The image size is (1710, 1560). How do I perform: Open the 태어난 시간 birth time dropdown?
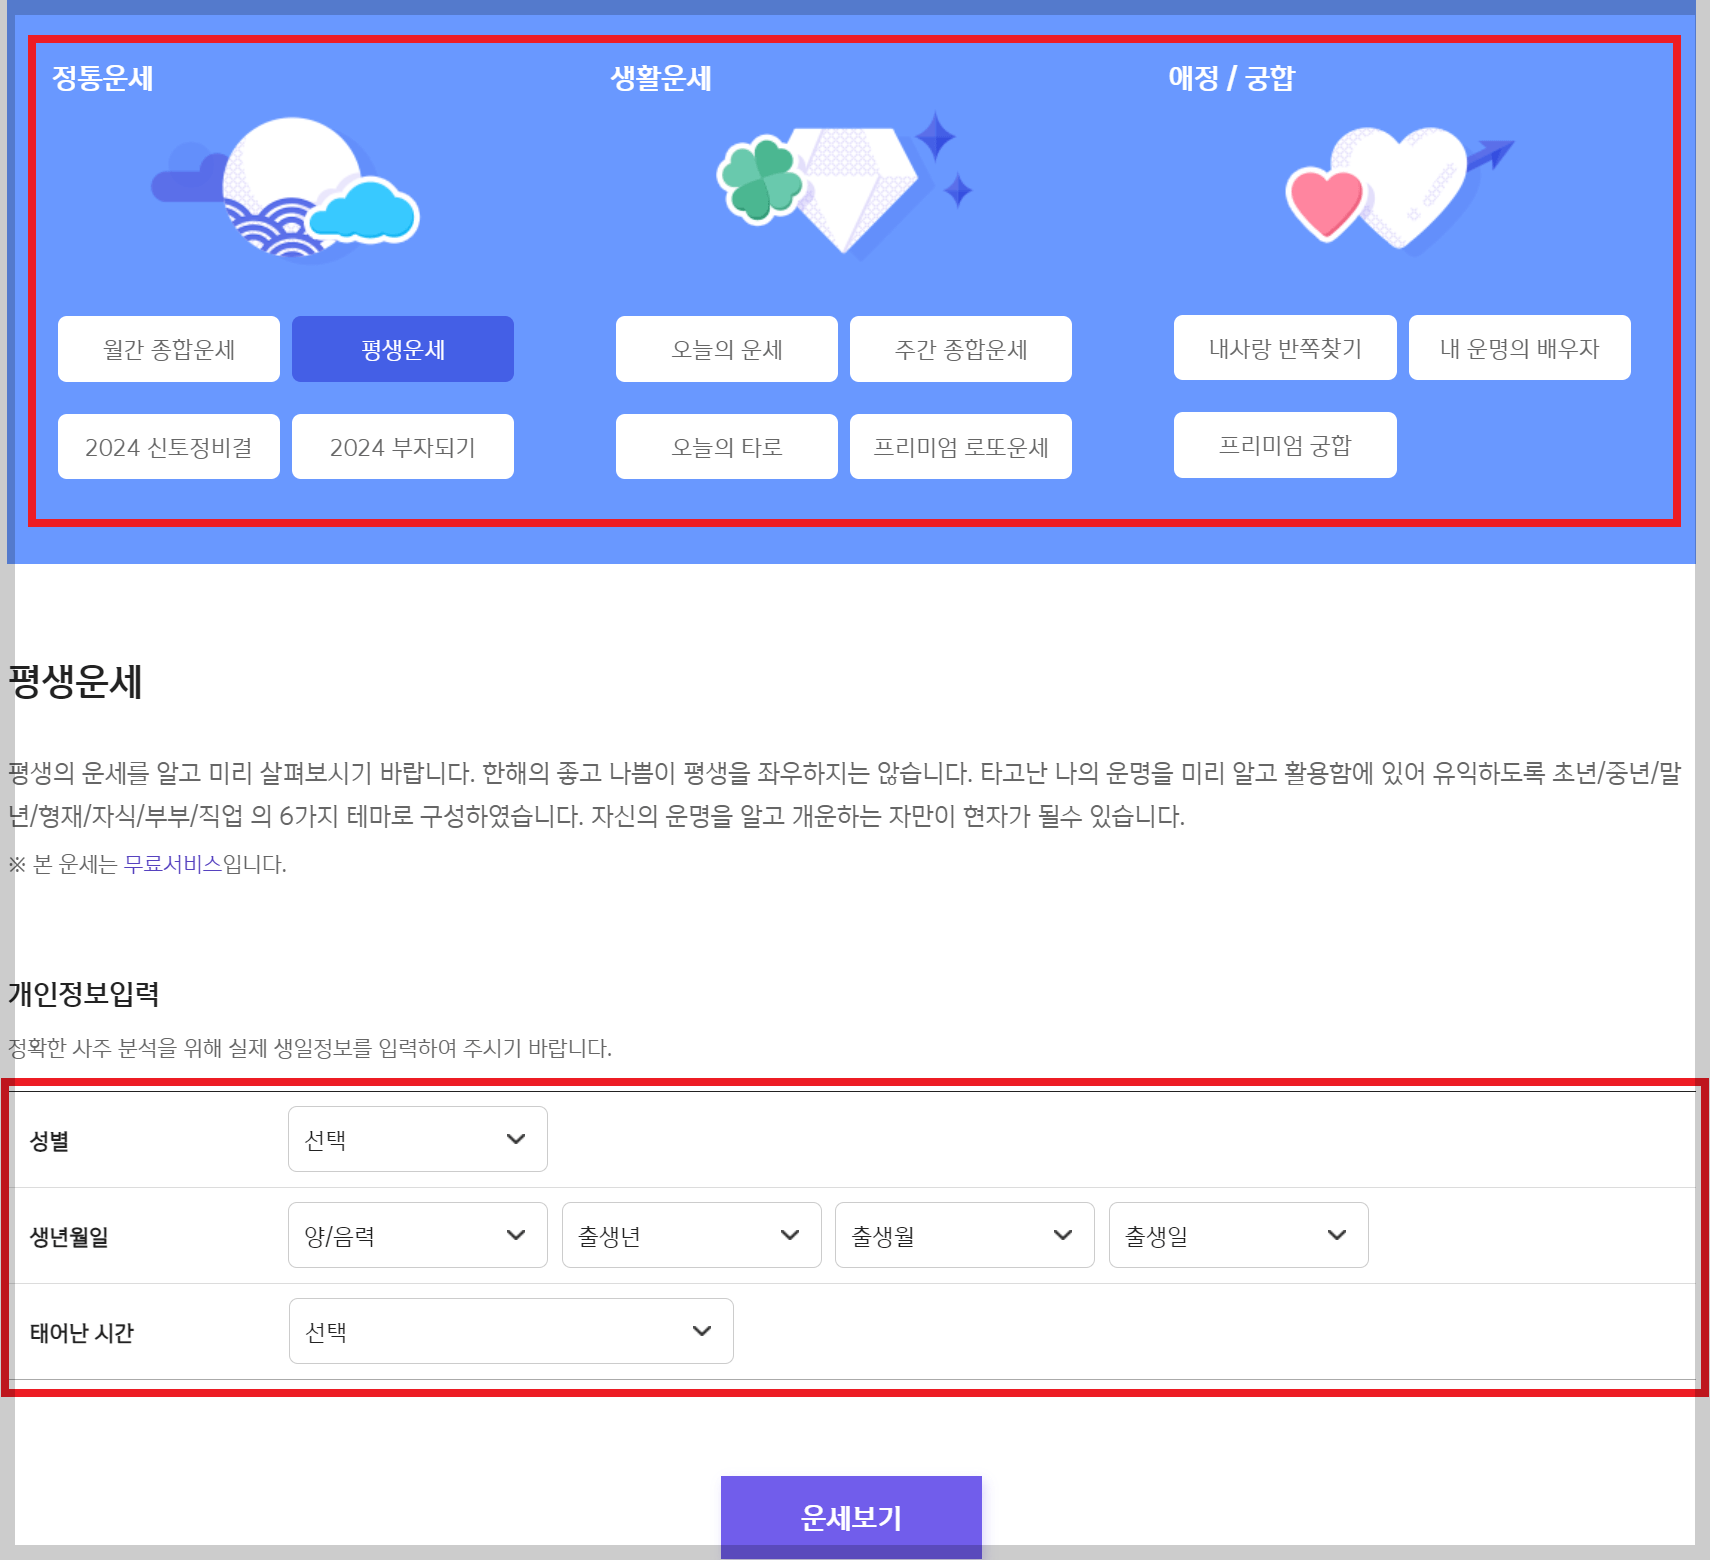point(511,1331)
